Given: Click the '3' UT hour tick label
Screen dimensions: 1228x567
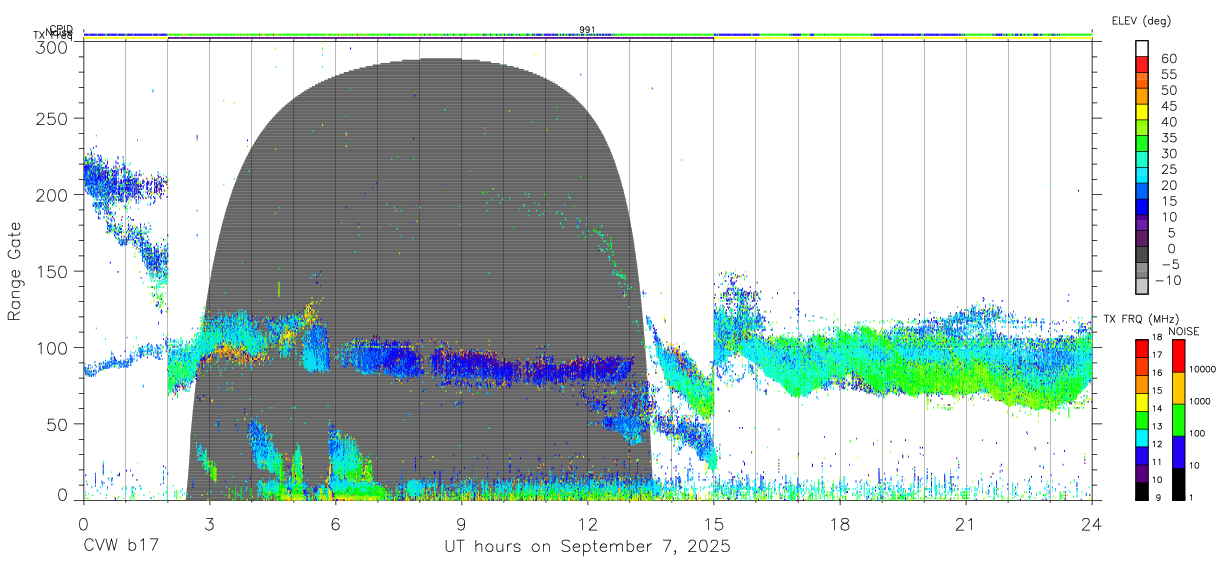Looking at the screenshot, I should point(209,524).
